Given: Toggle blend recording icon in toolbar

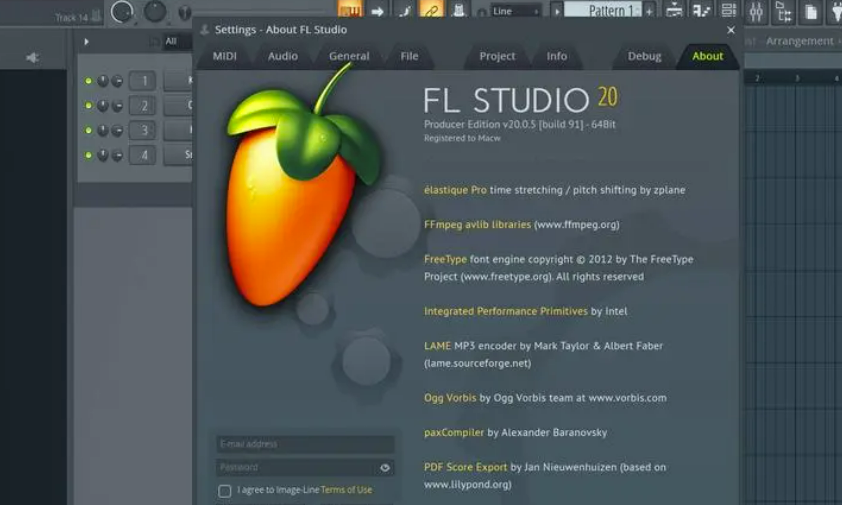Looking at the screenshot, I should [404, 10].
